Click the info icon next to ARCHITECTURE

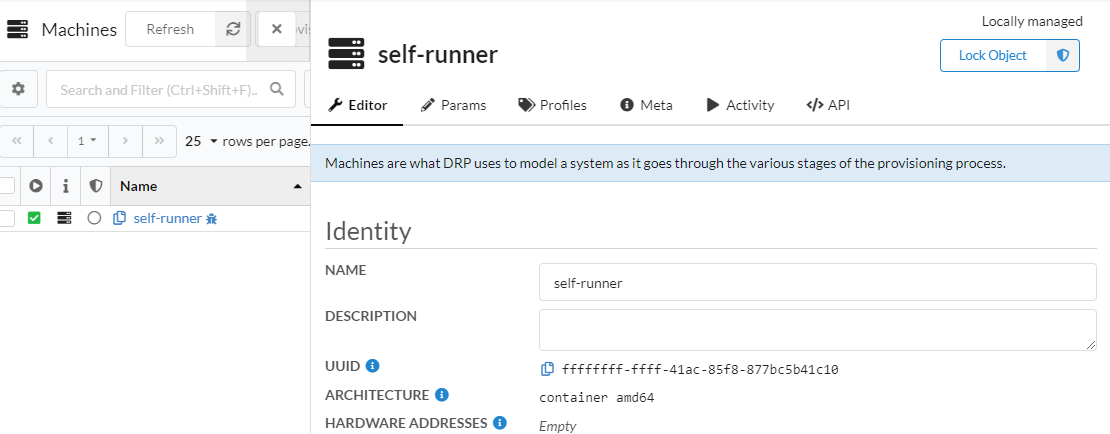point(442,395)
